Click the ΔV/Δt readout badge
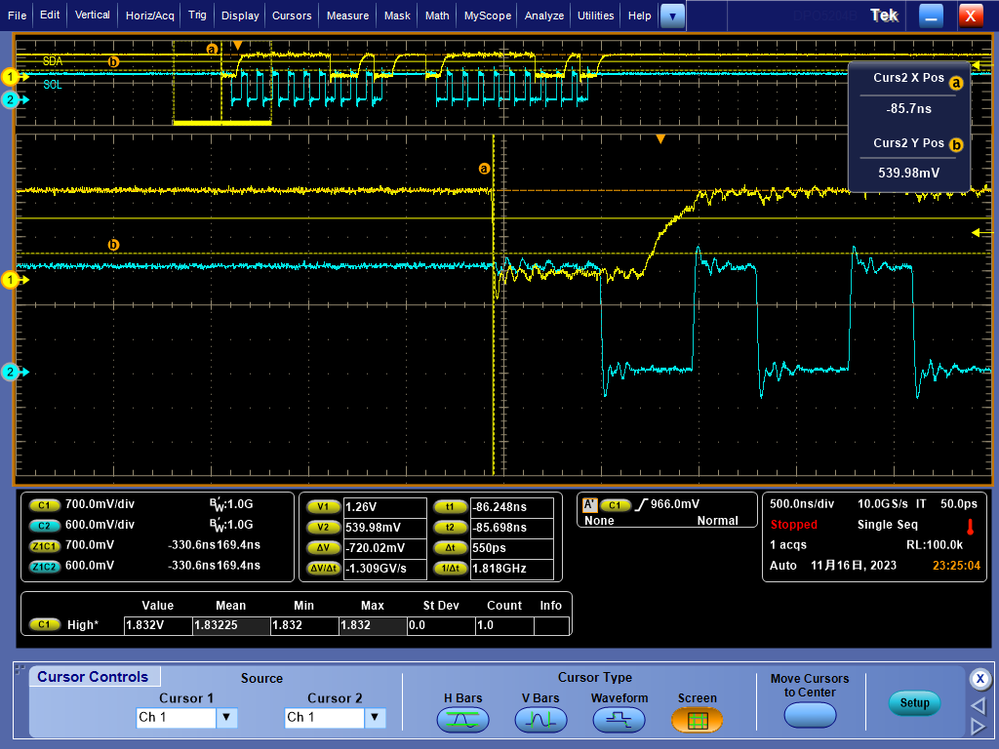999x749 pixels. click(324, 568)
